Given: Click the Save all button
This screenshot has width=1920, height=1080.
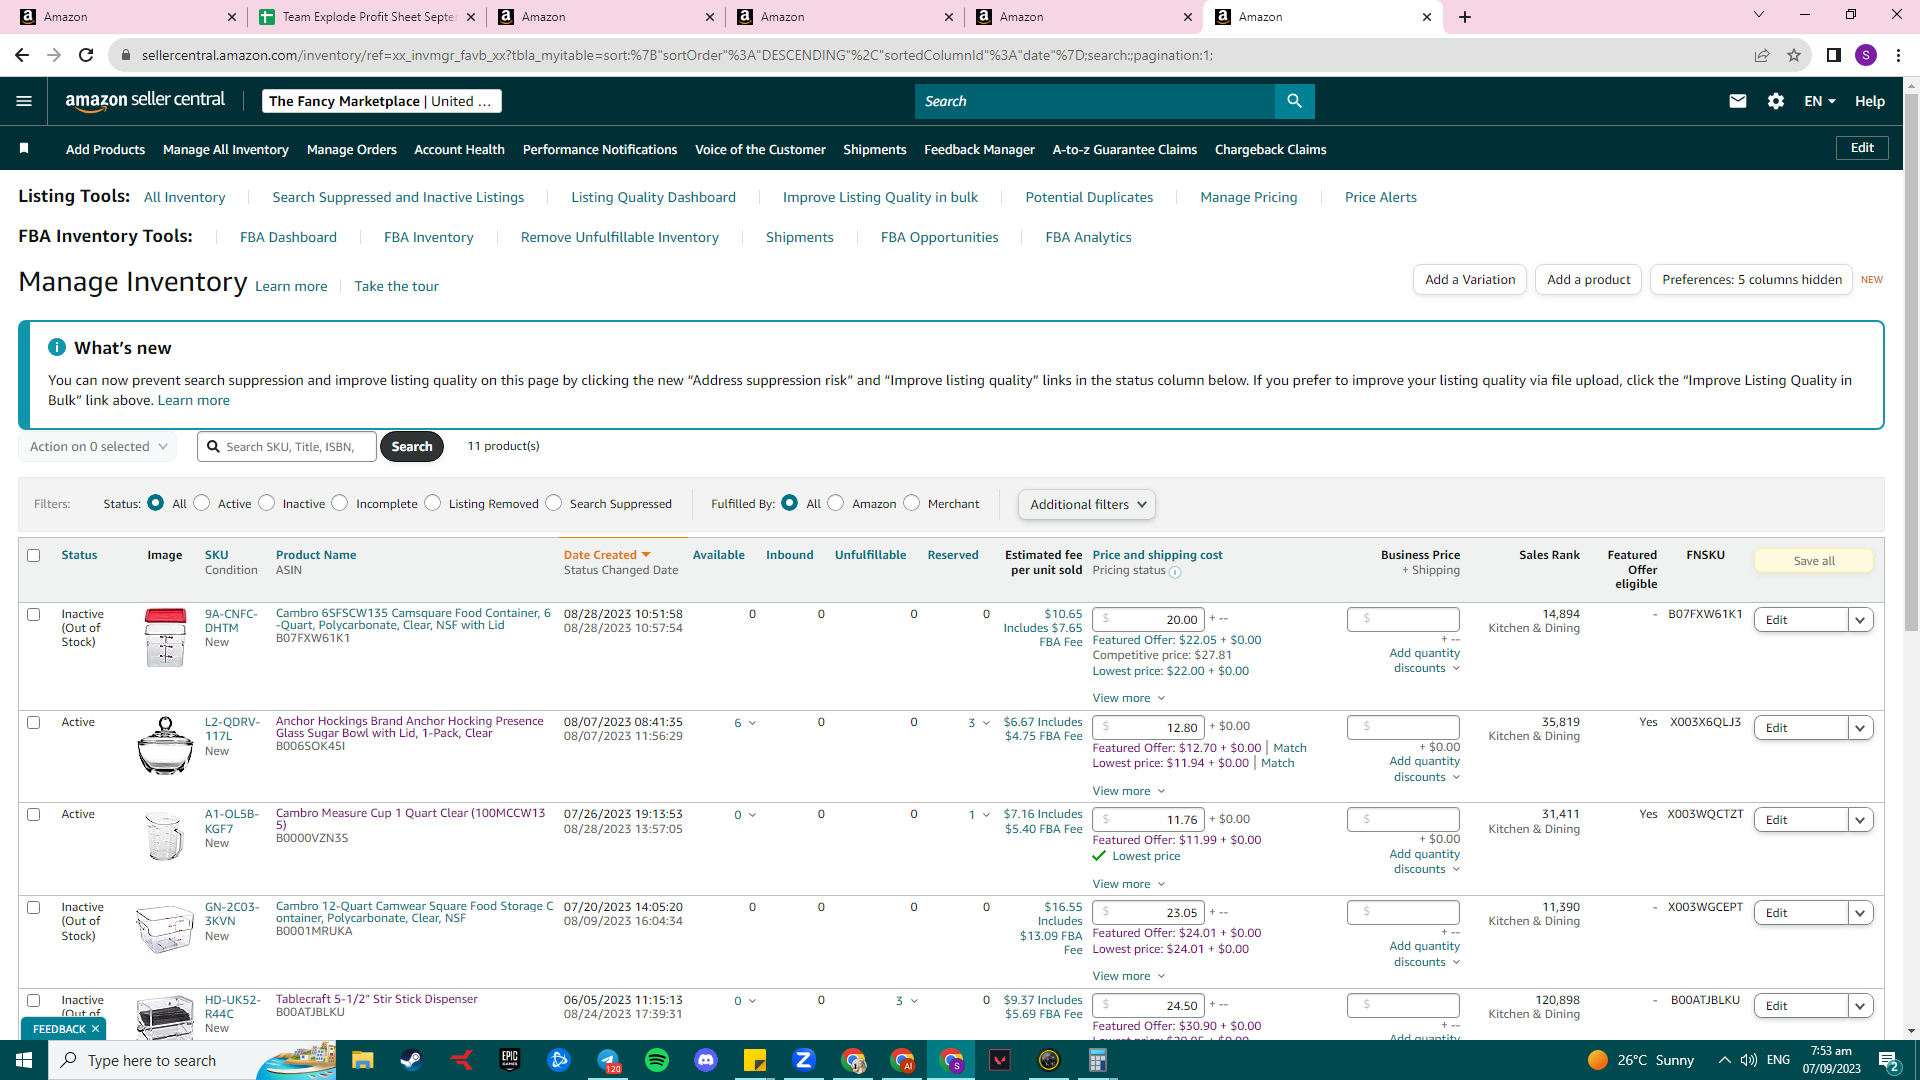Looking at the screenshot, I should (1814, 561).
